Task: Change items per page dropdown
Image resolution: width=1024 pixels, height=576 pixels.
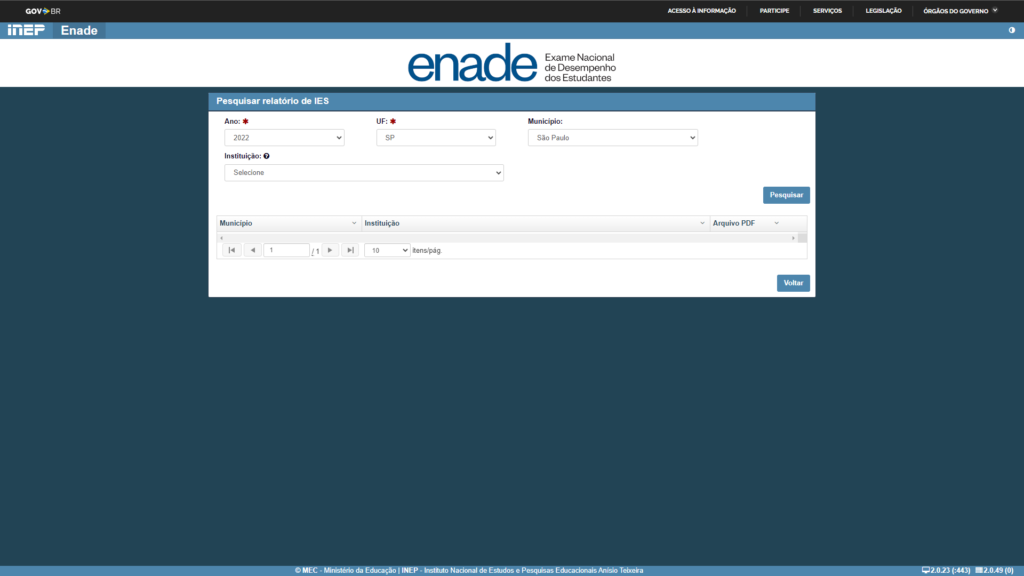Action: pyautogui.click(x=387, y=250)
